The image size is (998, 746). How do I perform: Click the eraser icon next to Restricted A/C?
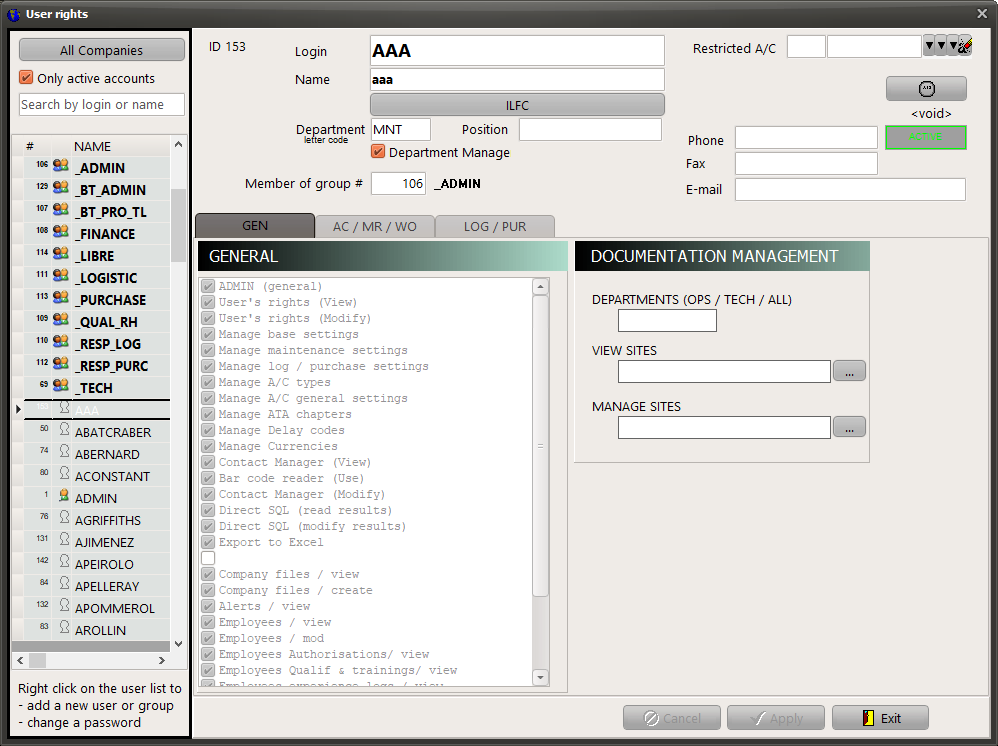click(966, 46)
